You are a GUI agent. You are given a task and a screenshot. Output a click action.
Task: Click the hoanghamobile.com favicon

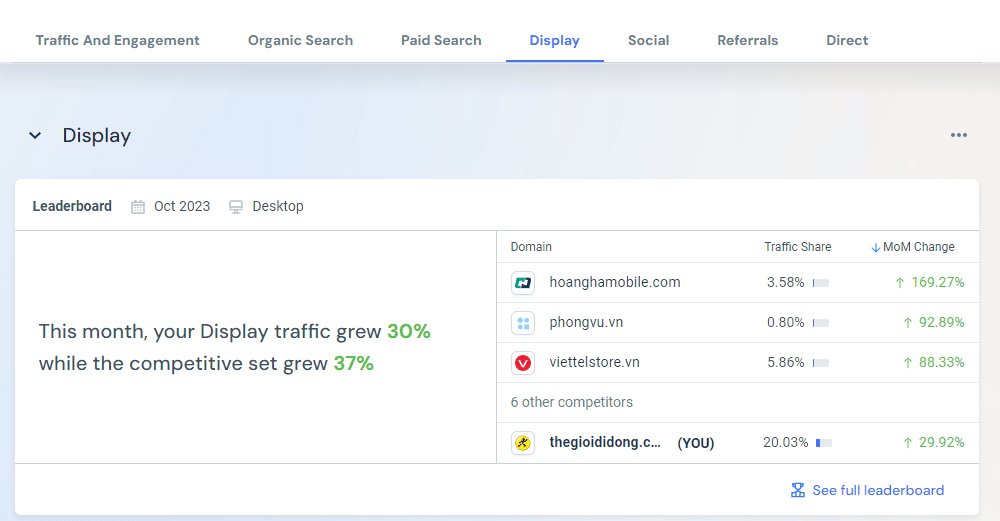click(x=523, y=283)
